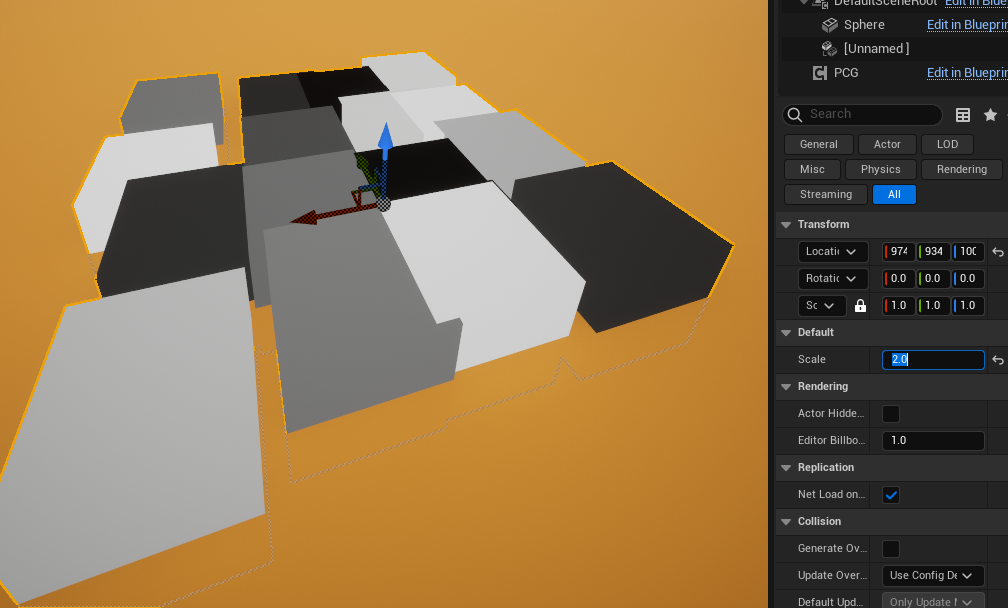Click the Location X value field

[899, 252]
